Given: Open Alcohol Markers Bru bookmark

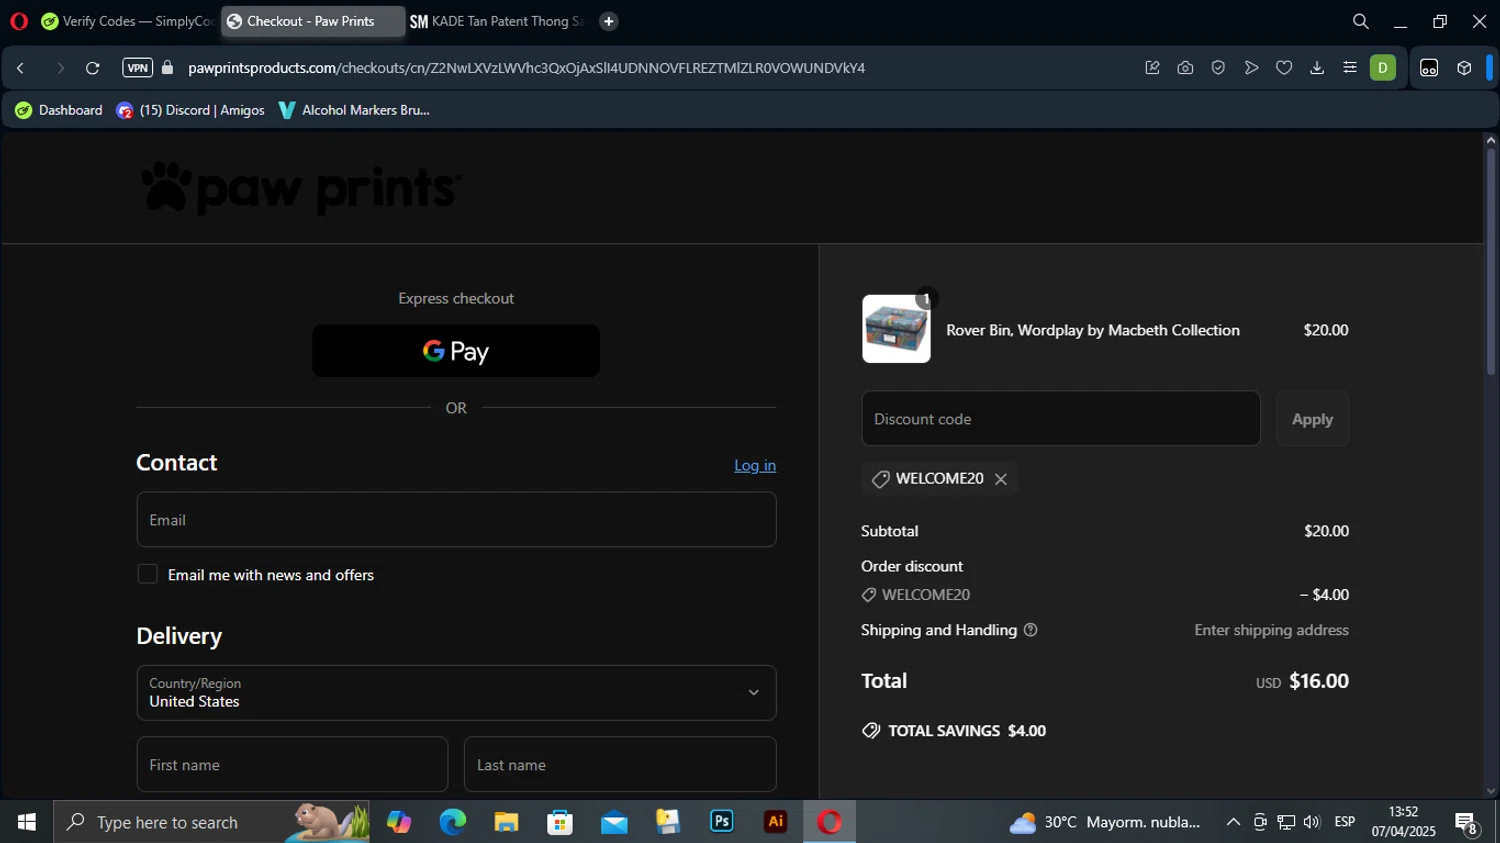Looking at the screenshot, I should tap(354, 110).
